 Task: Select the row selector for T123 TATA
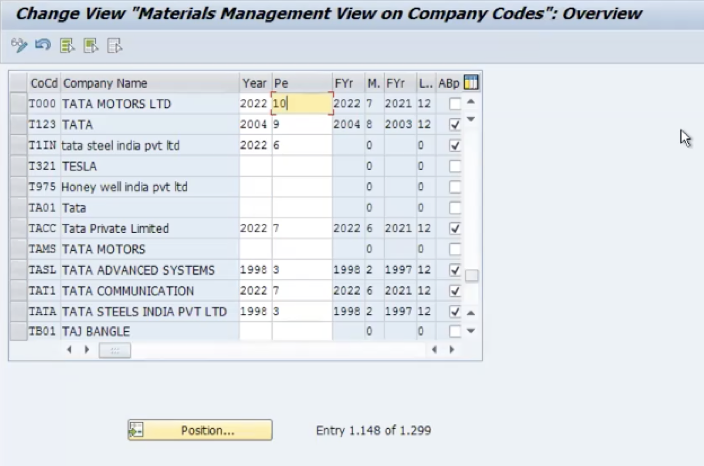(18, 124)
